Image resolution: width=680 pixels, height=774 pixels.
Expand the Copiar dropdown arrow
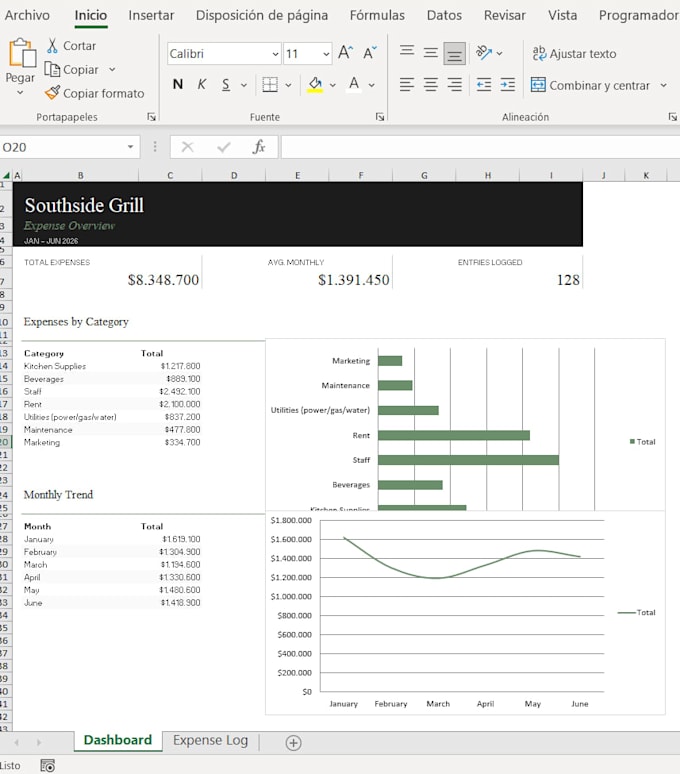112,69
